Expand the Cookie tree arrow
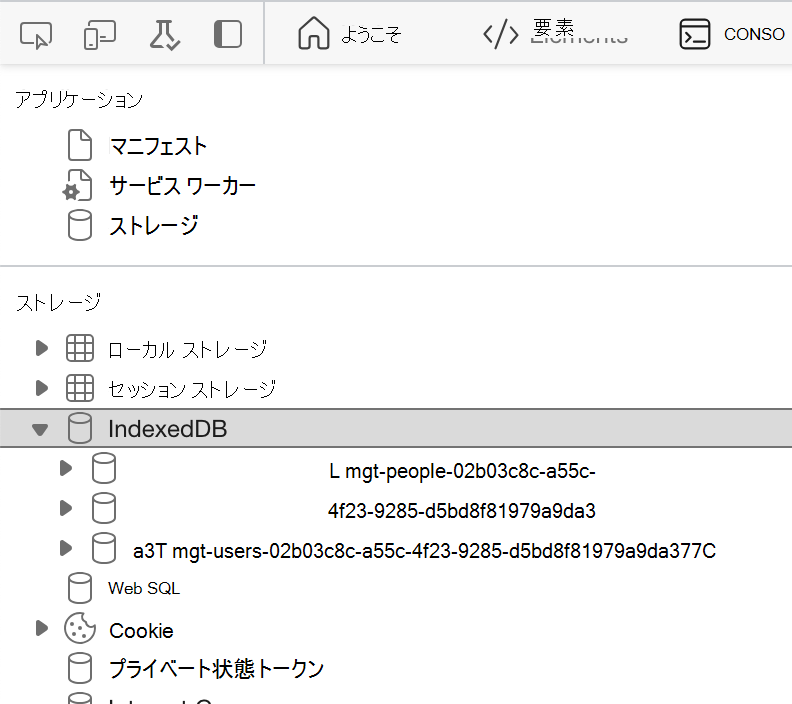The image size is (792, 704). (x=42, y=628)
